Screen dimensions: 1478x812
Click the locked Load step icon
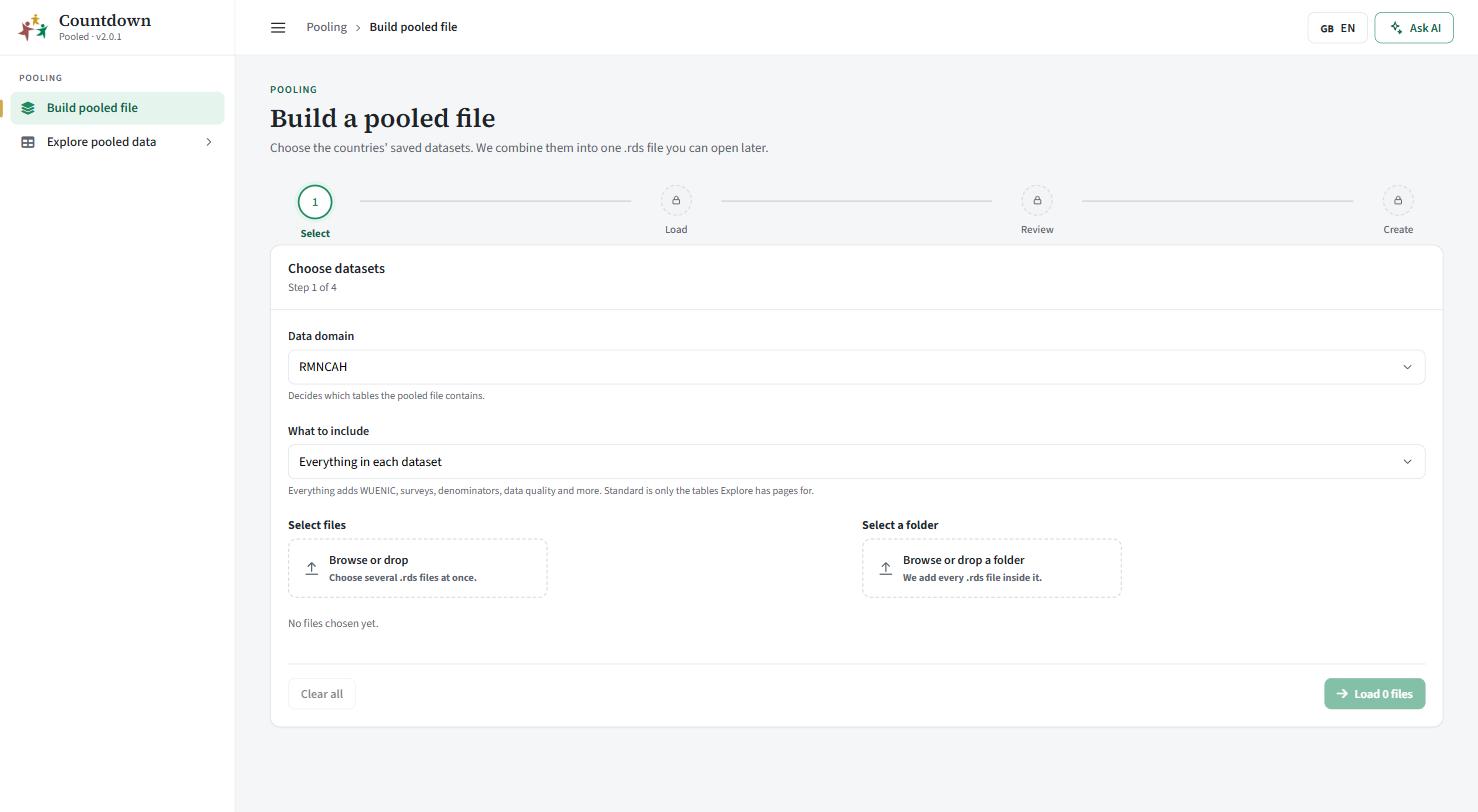coord(676,201)
